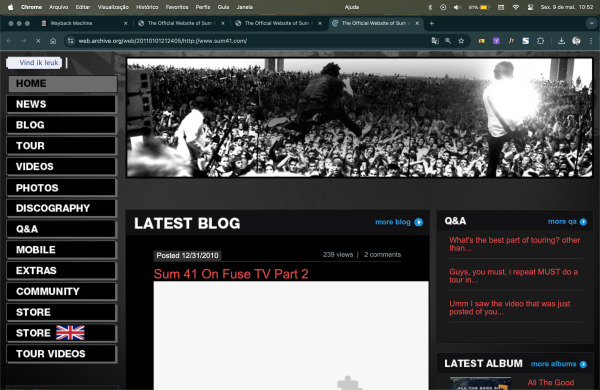Click the play arrow next to more albums
The width and height of the screenshot is (600, 390).
pyautogui.click(x=583, y=364)
